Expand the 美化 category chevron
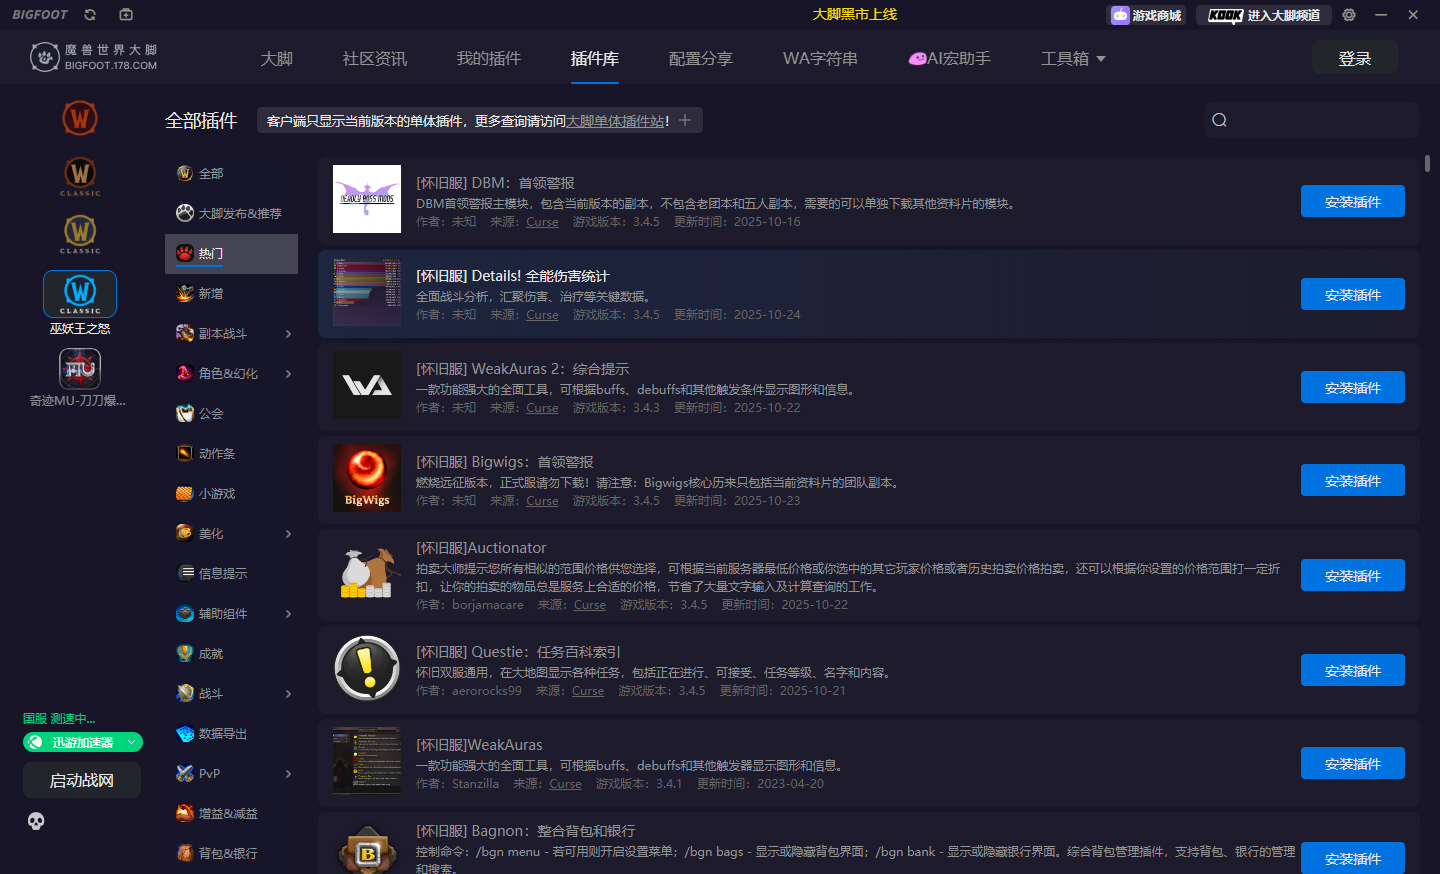This screenshot has height=874, width=1440. (288, 534)
